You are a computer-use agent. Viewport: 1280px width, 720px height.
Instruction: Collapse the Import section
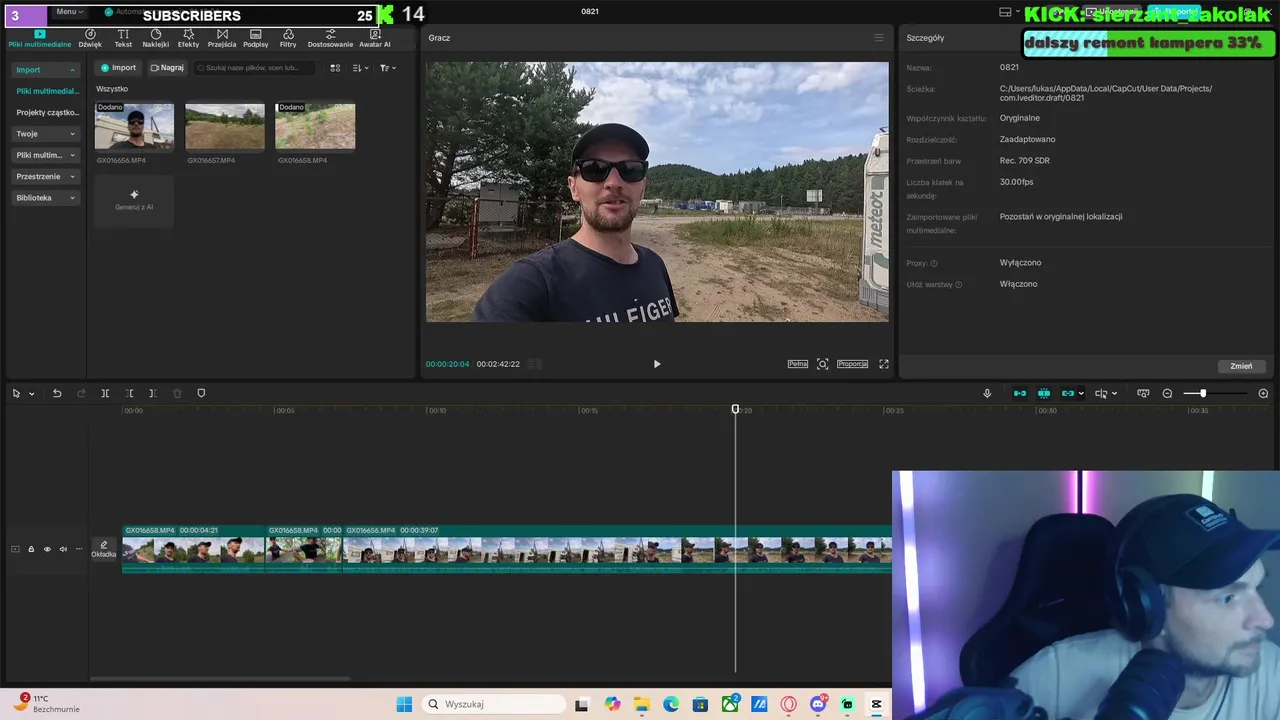point(45,70)
